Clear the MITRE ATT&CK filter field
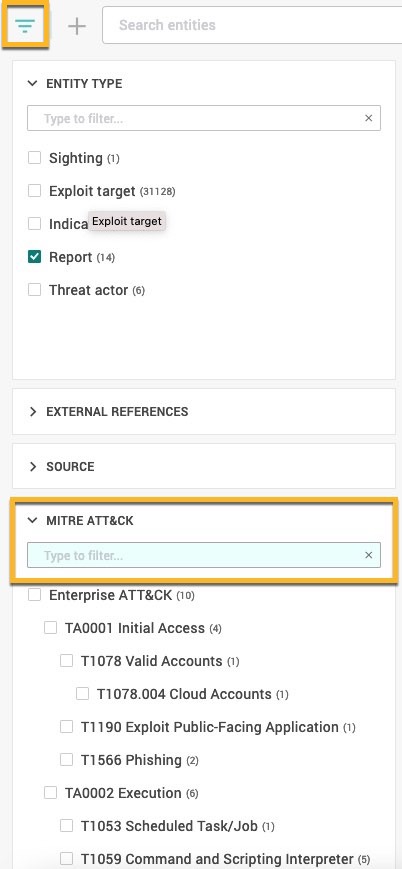This screenshot has width=402, height=869. click(369, 555)
